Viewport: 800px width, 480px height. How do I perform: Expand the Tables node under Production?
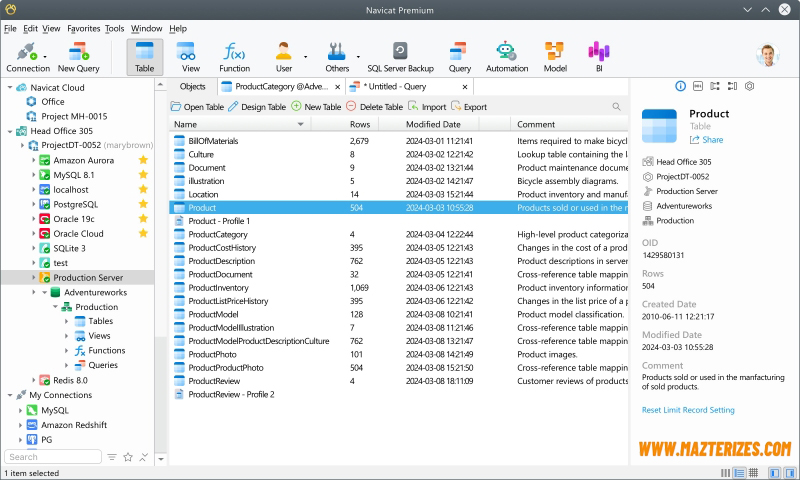click(x=66, y=321)
